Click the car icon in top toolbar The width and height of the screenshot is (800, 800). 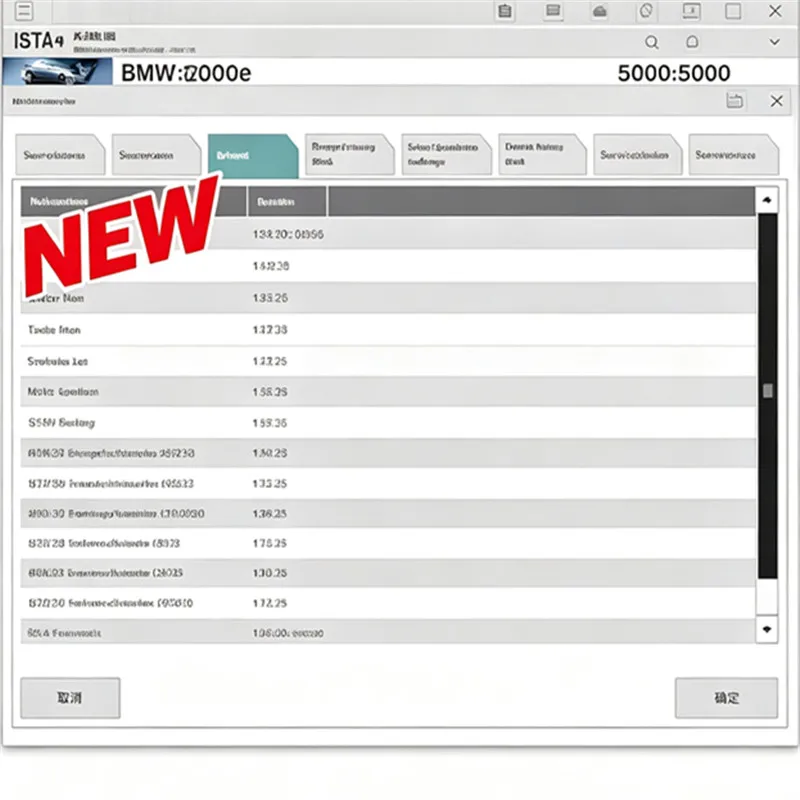click(x=600, y=11)
